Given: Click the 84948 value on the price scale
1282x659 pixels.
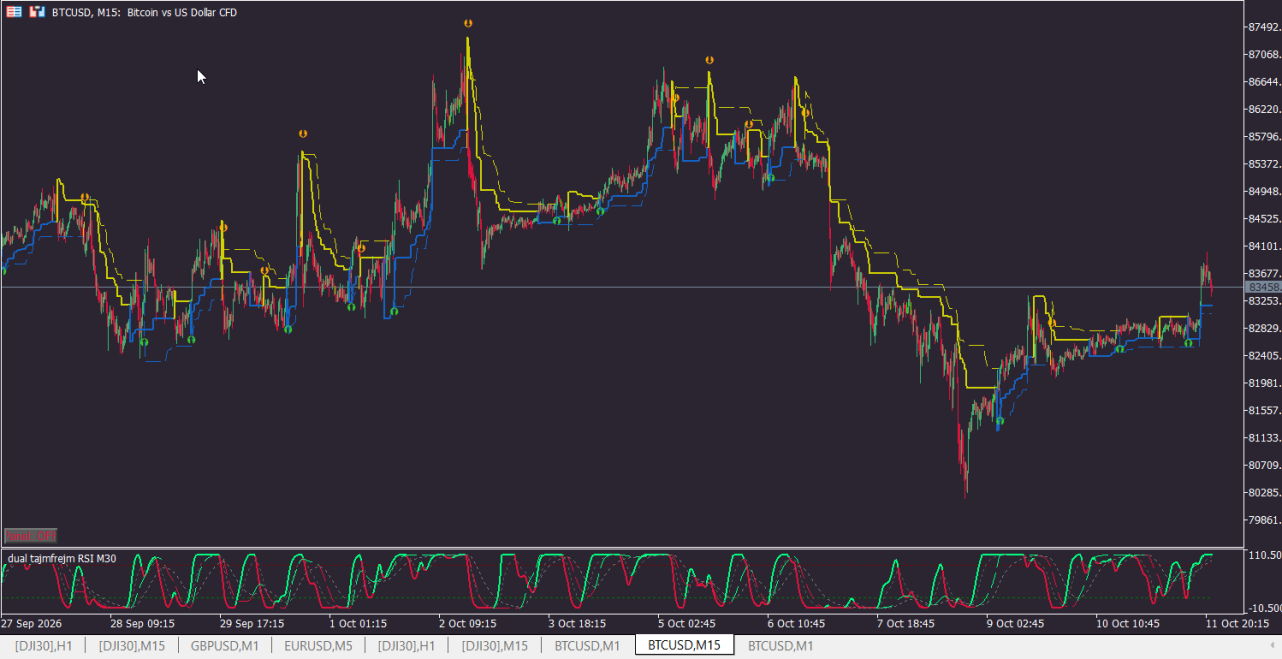Looking at the screenshot, I should click(x=1263, y=191).
